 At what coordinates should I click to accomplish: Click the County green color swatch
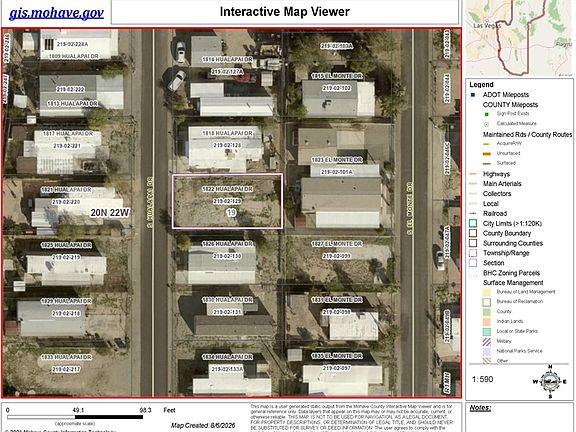click(x=487, y=312)
